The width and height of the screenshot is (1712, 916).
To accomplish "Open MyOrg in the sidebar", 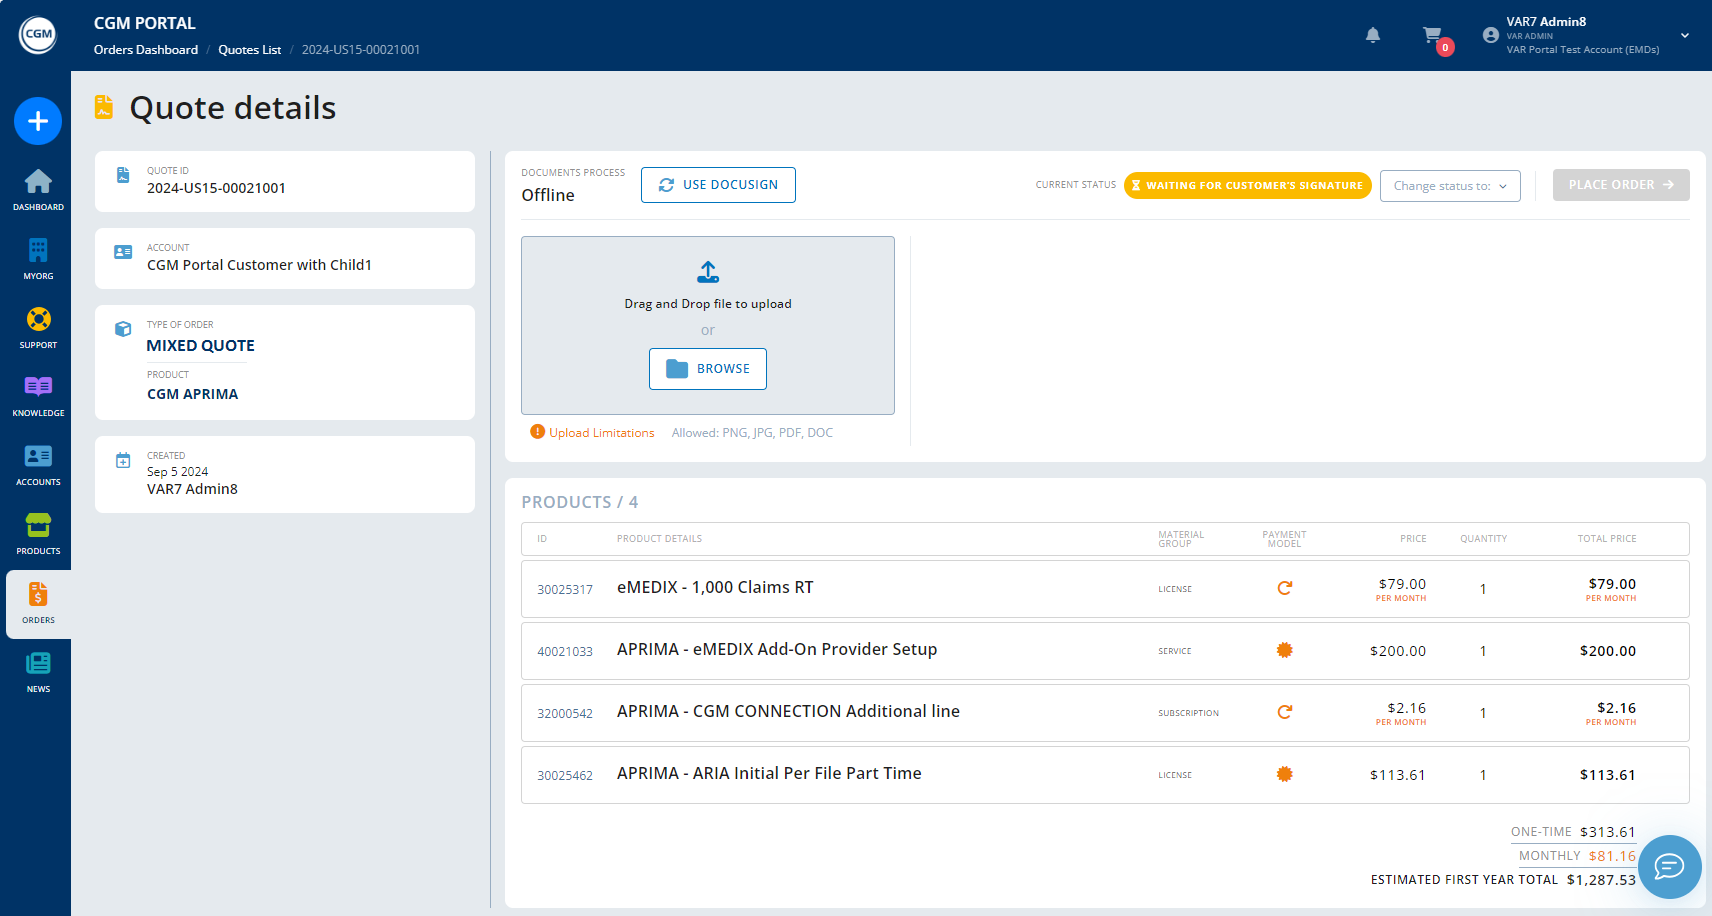I will [38, 257].
